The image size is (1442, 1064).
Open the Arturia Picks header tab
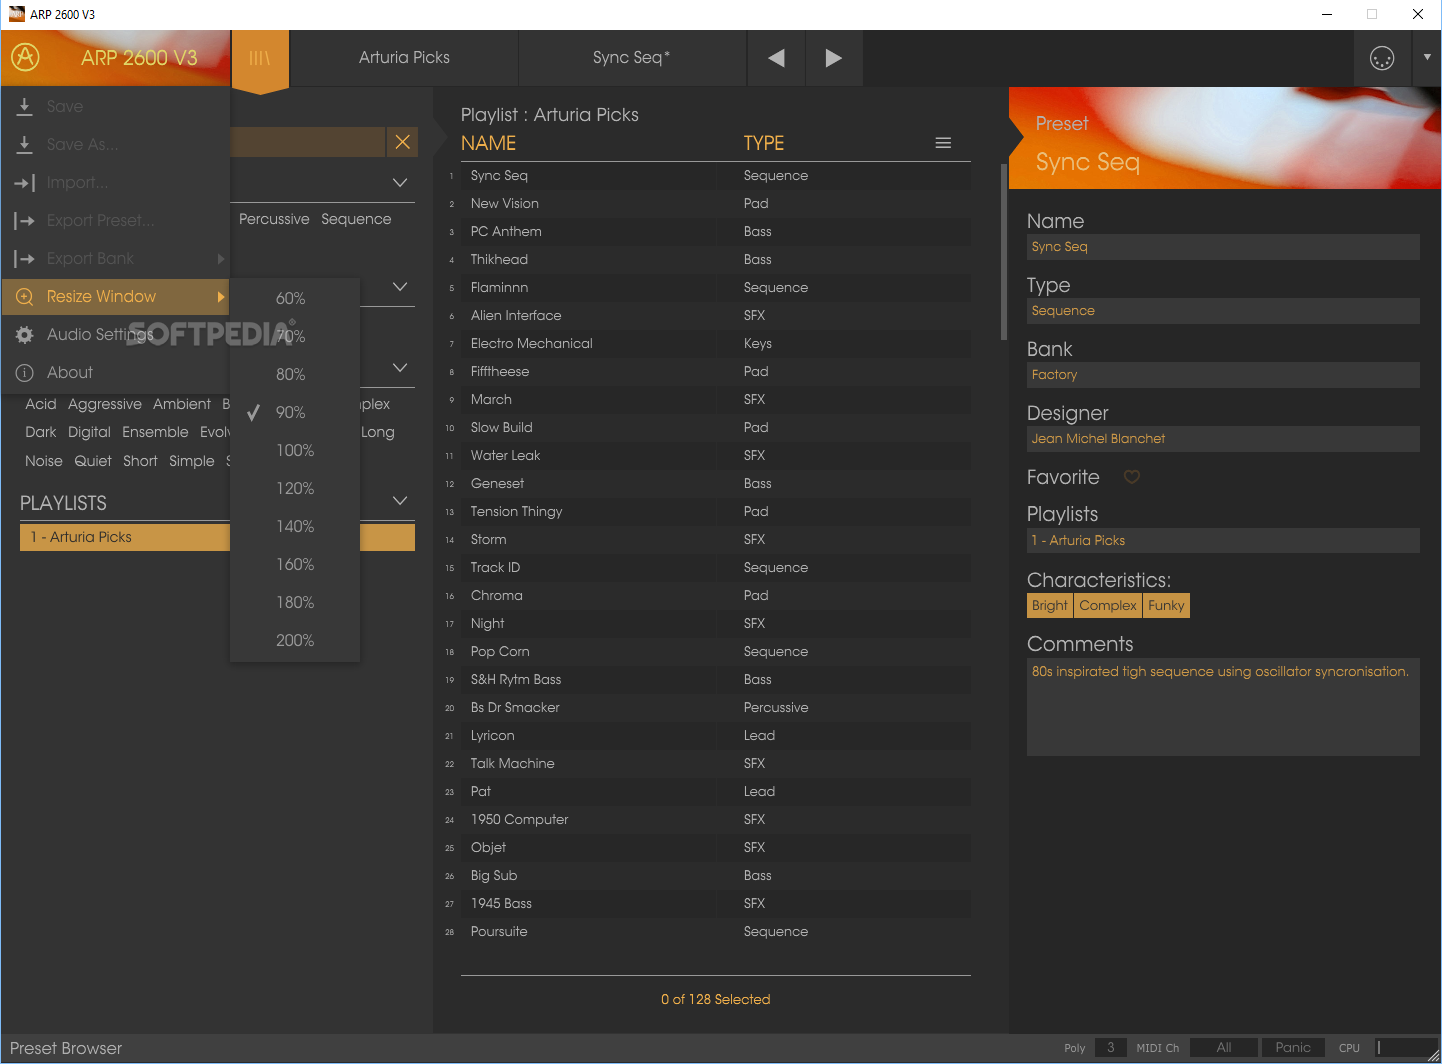404,58
